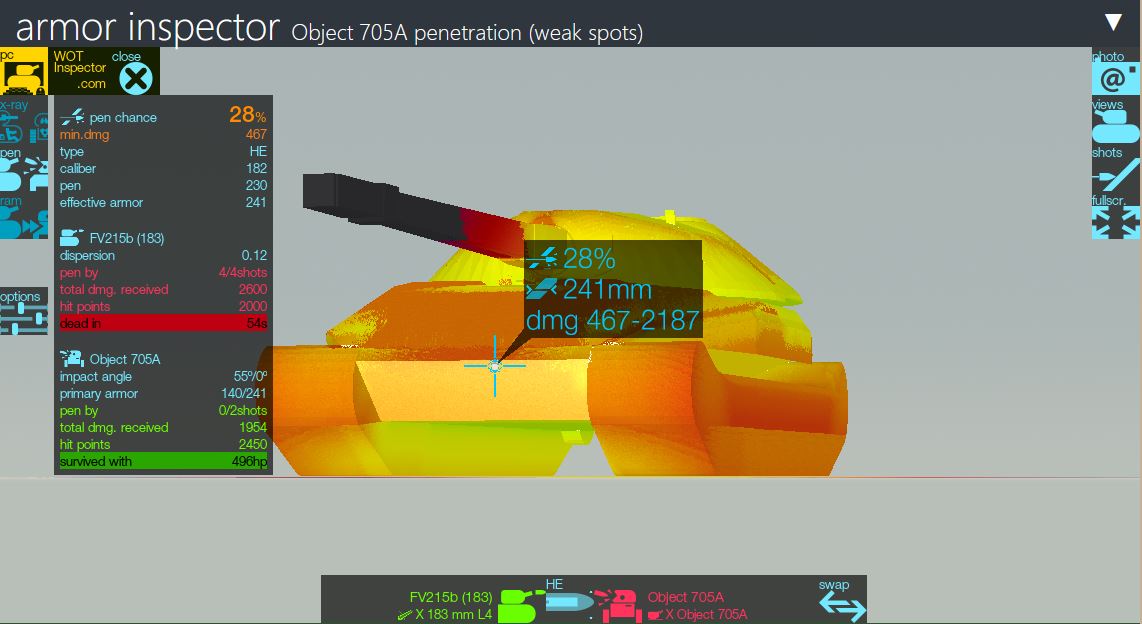Click the 'effective armor' row
The width and height of the screenshot is (1142, 624).
click(163, 202)
